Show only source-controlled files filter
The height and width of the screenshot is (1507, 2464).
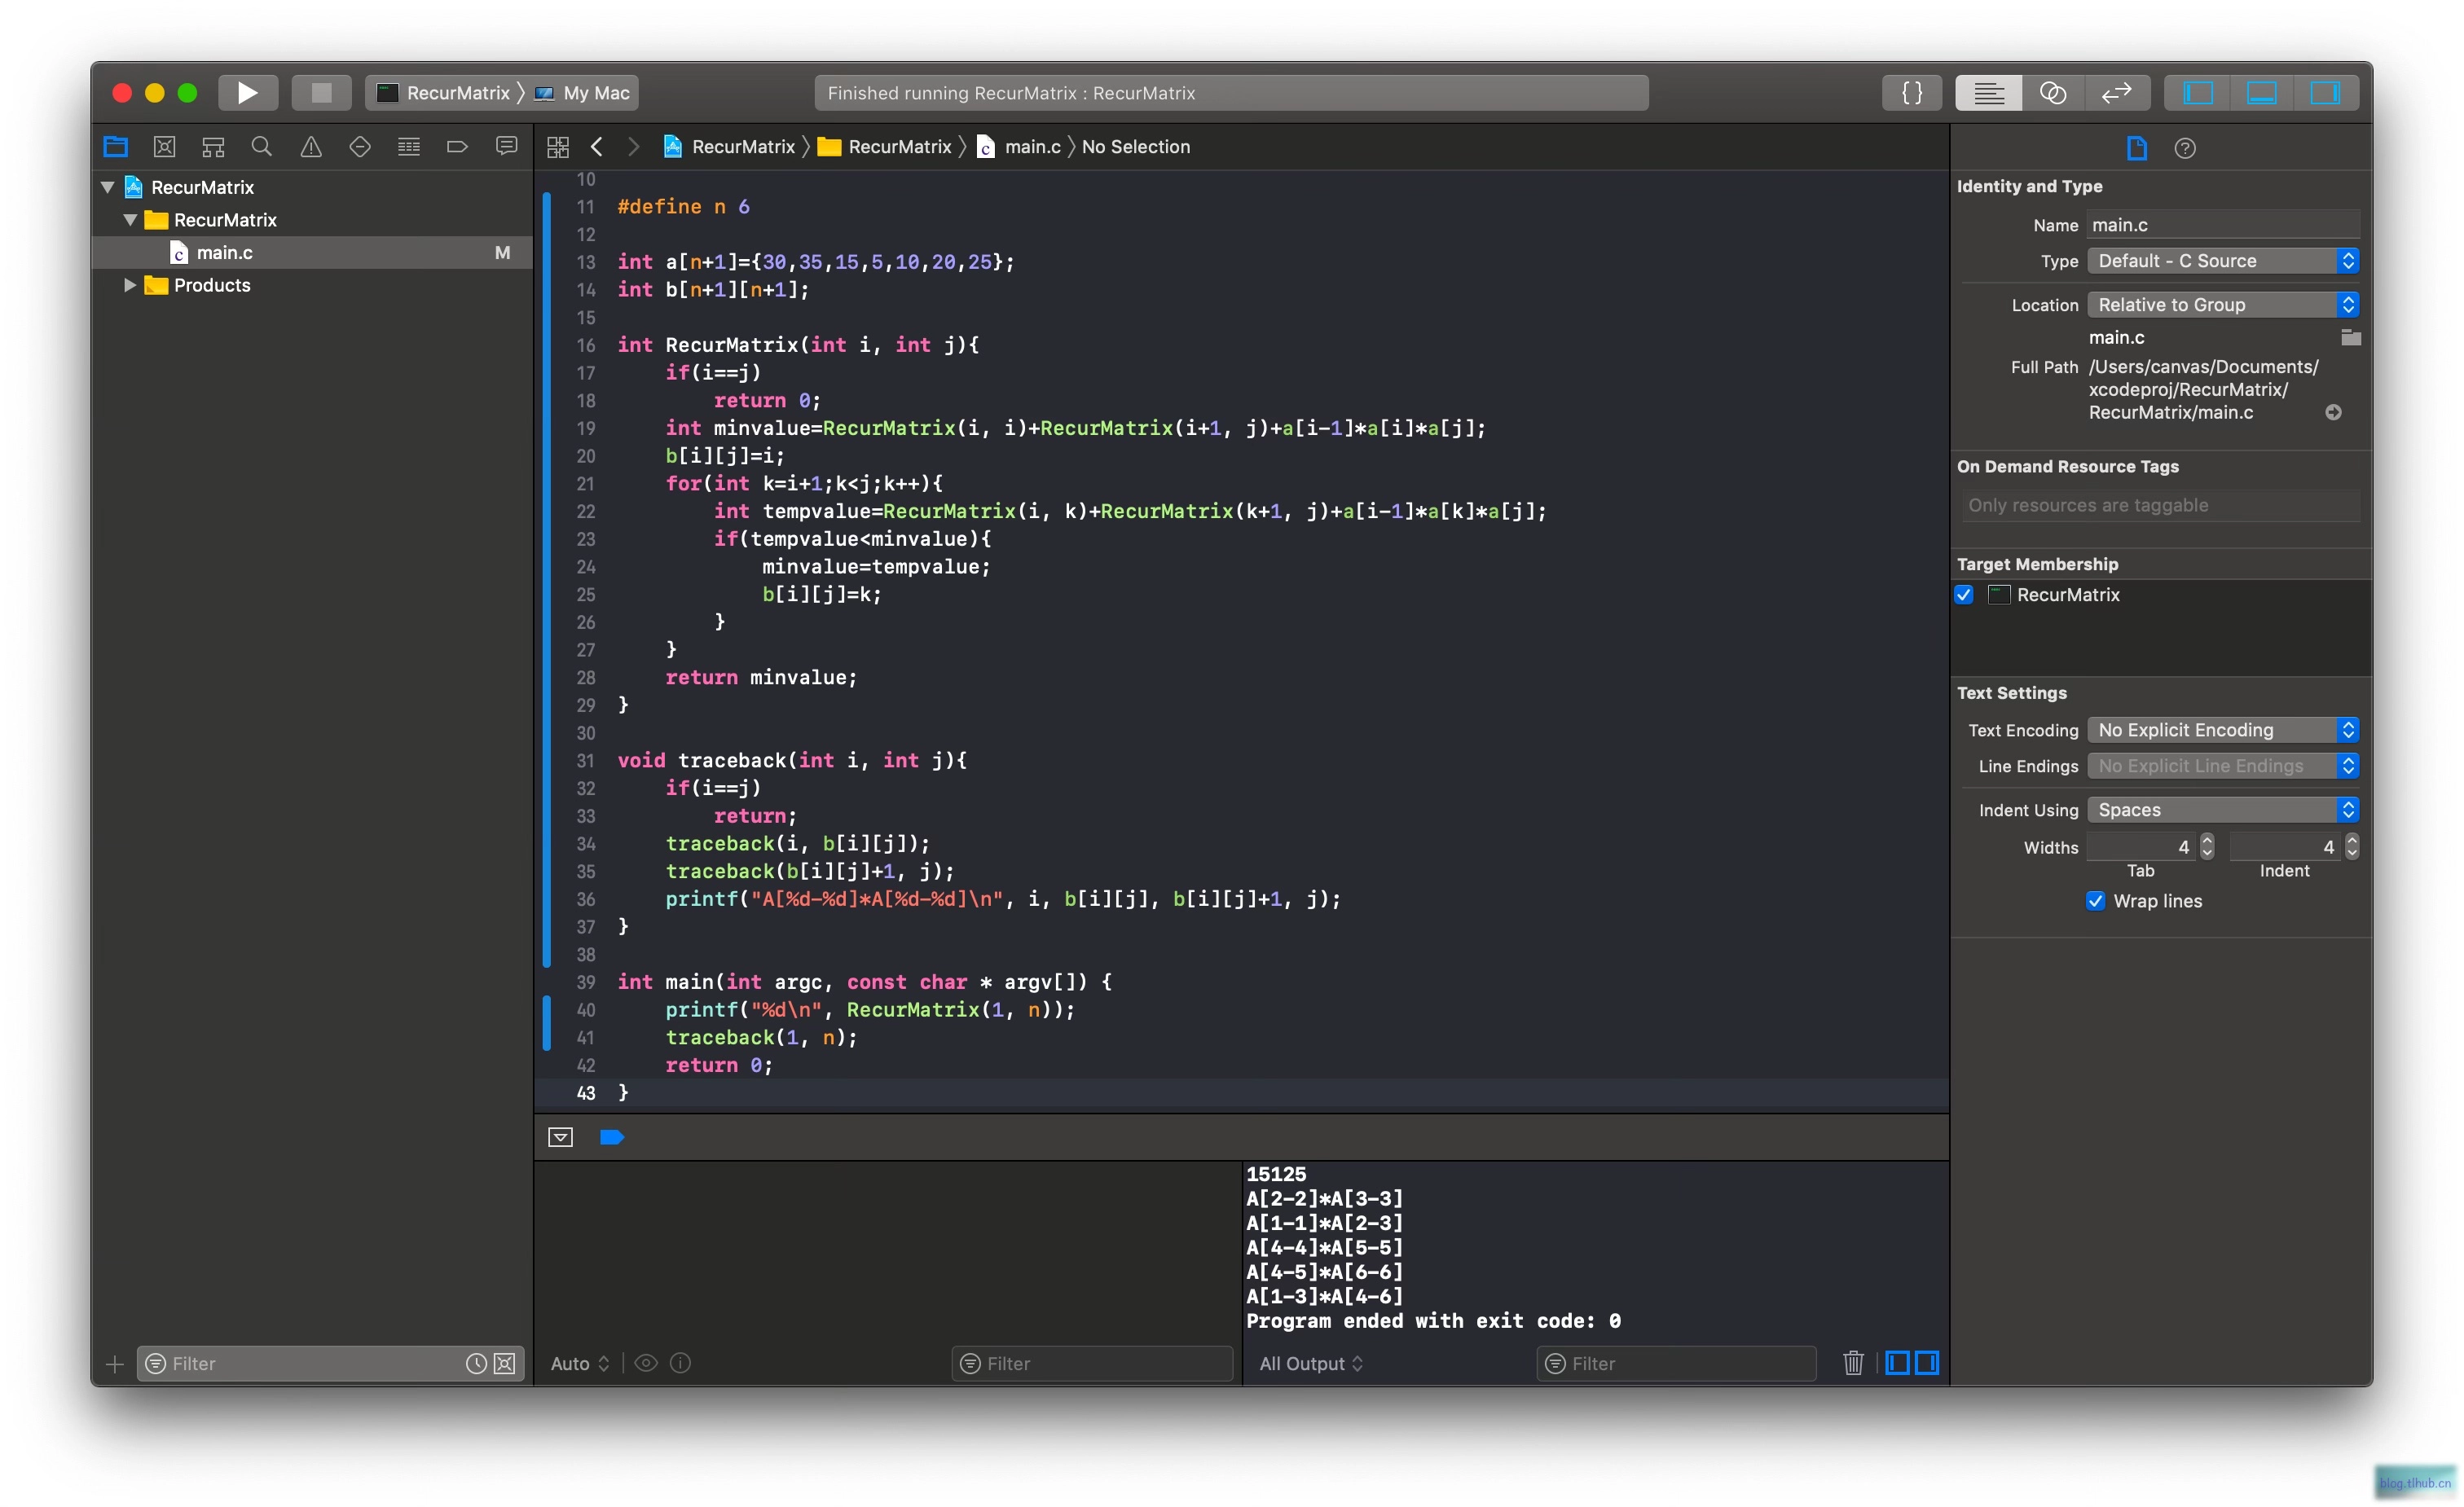coord(505,1364)
